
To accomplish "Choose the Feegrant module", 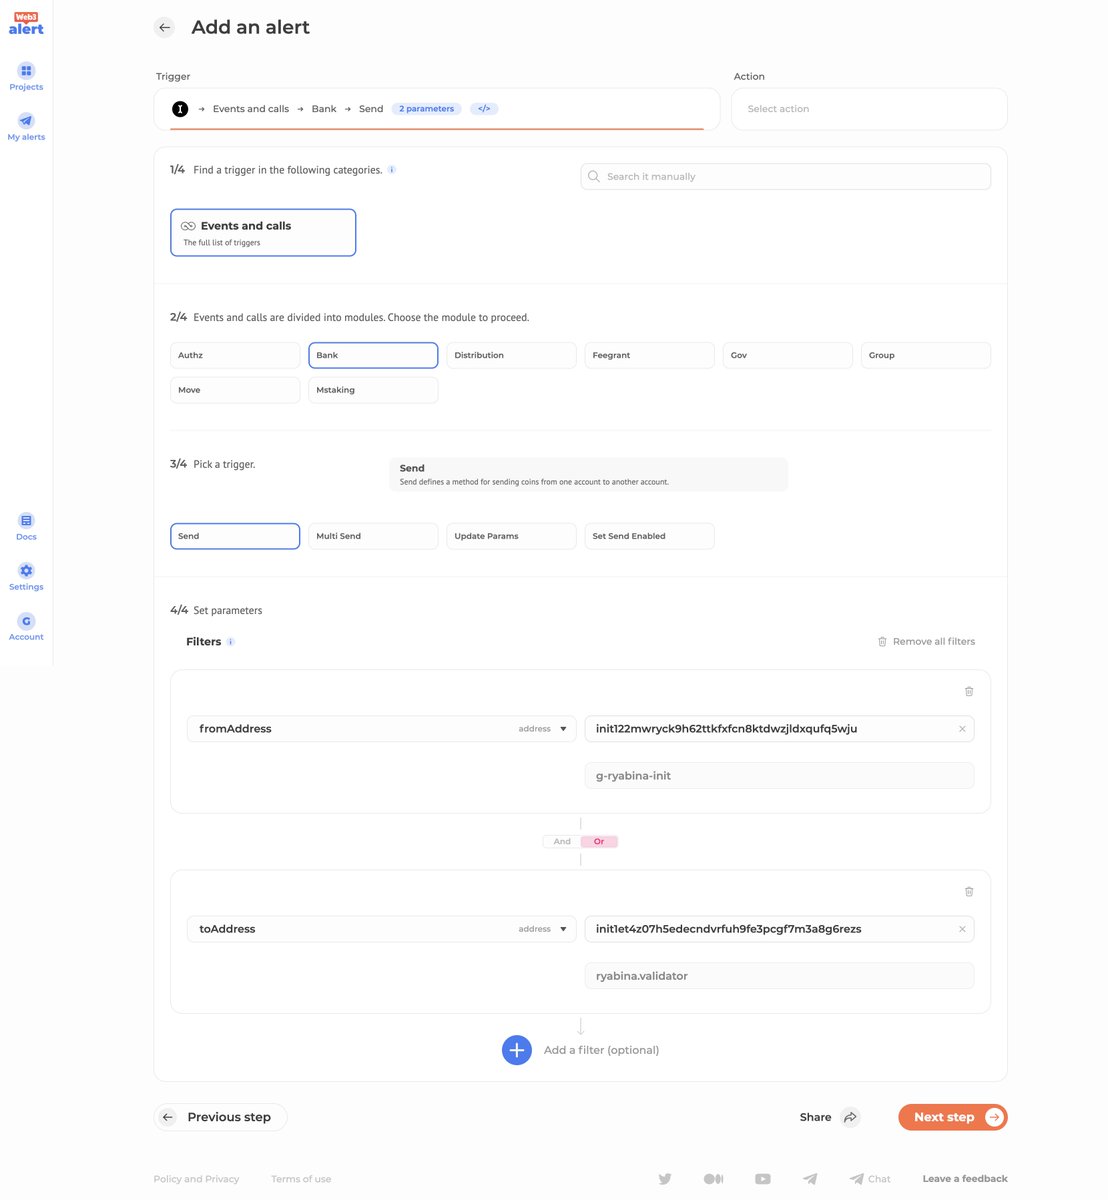I will pyautogui.click(x=649, y=355).
